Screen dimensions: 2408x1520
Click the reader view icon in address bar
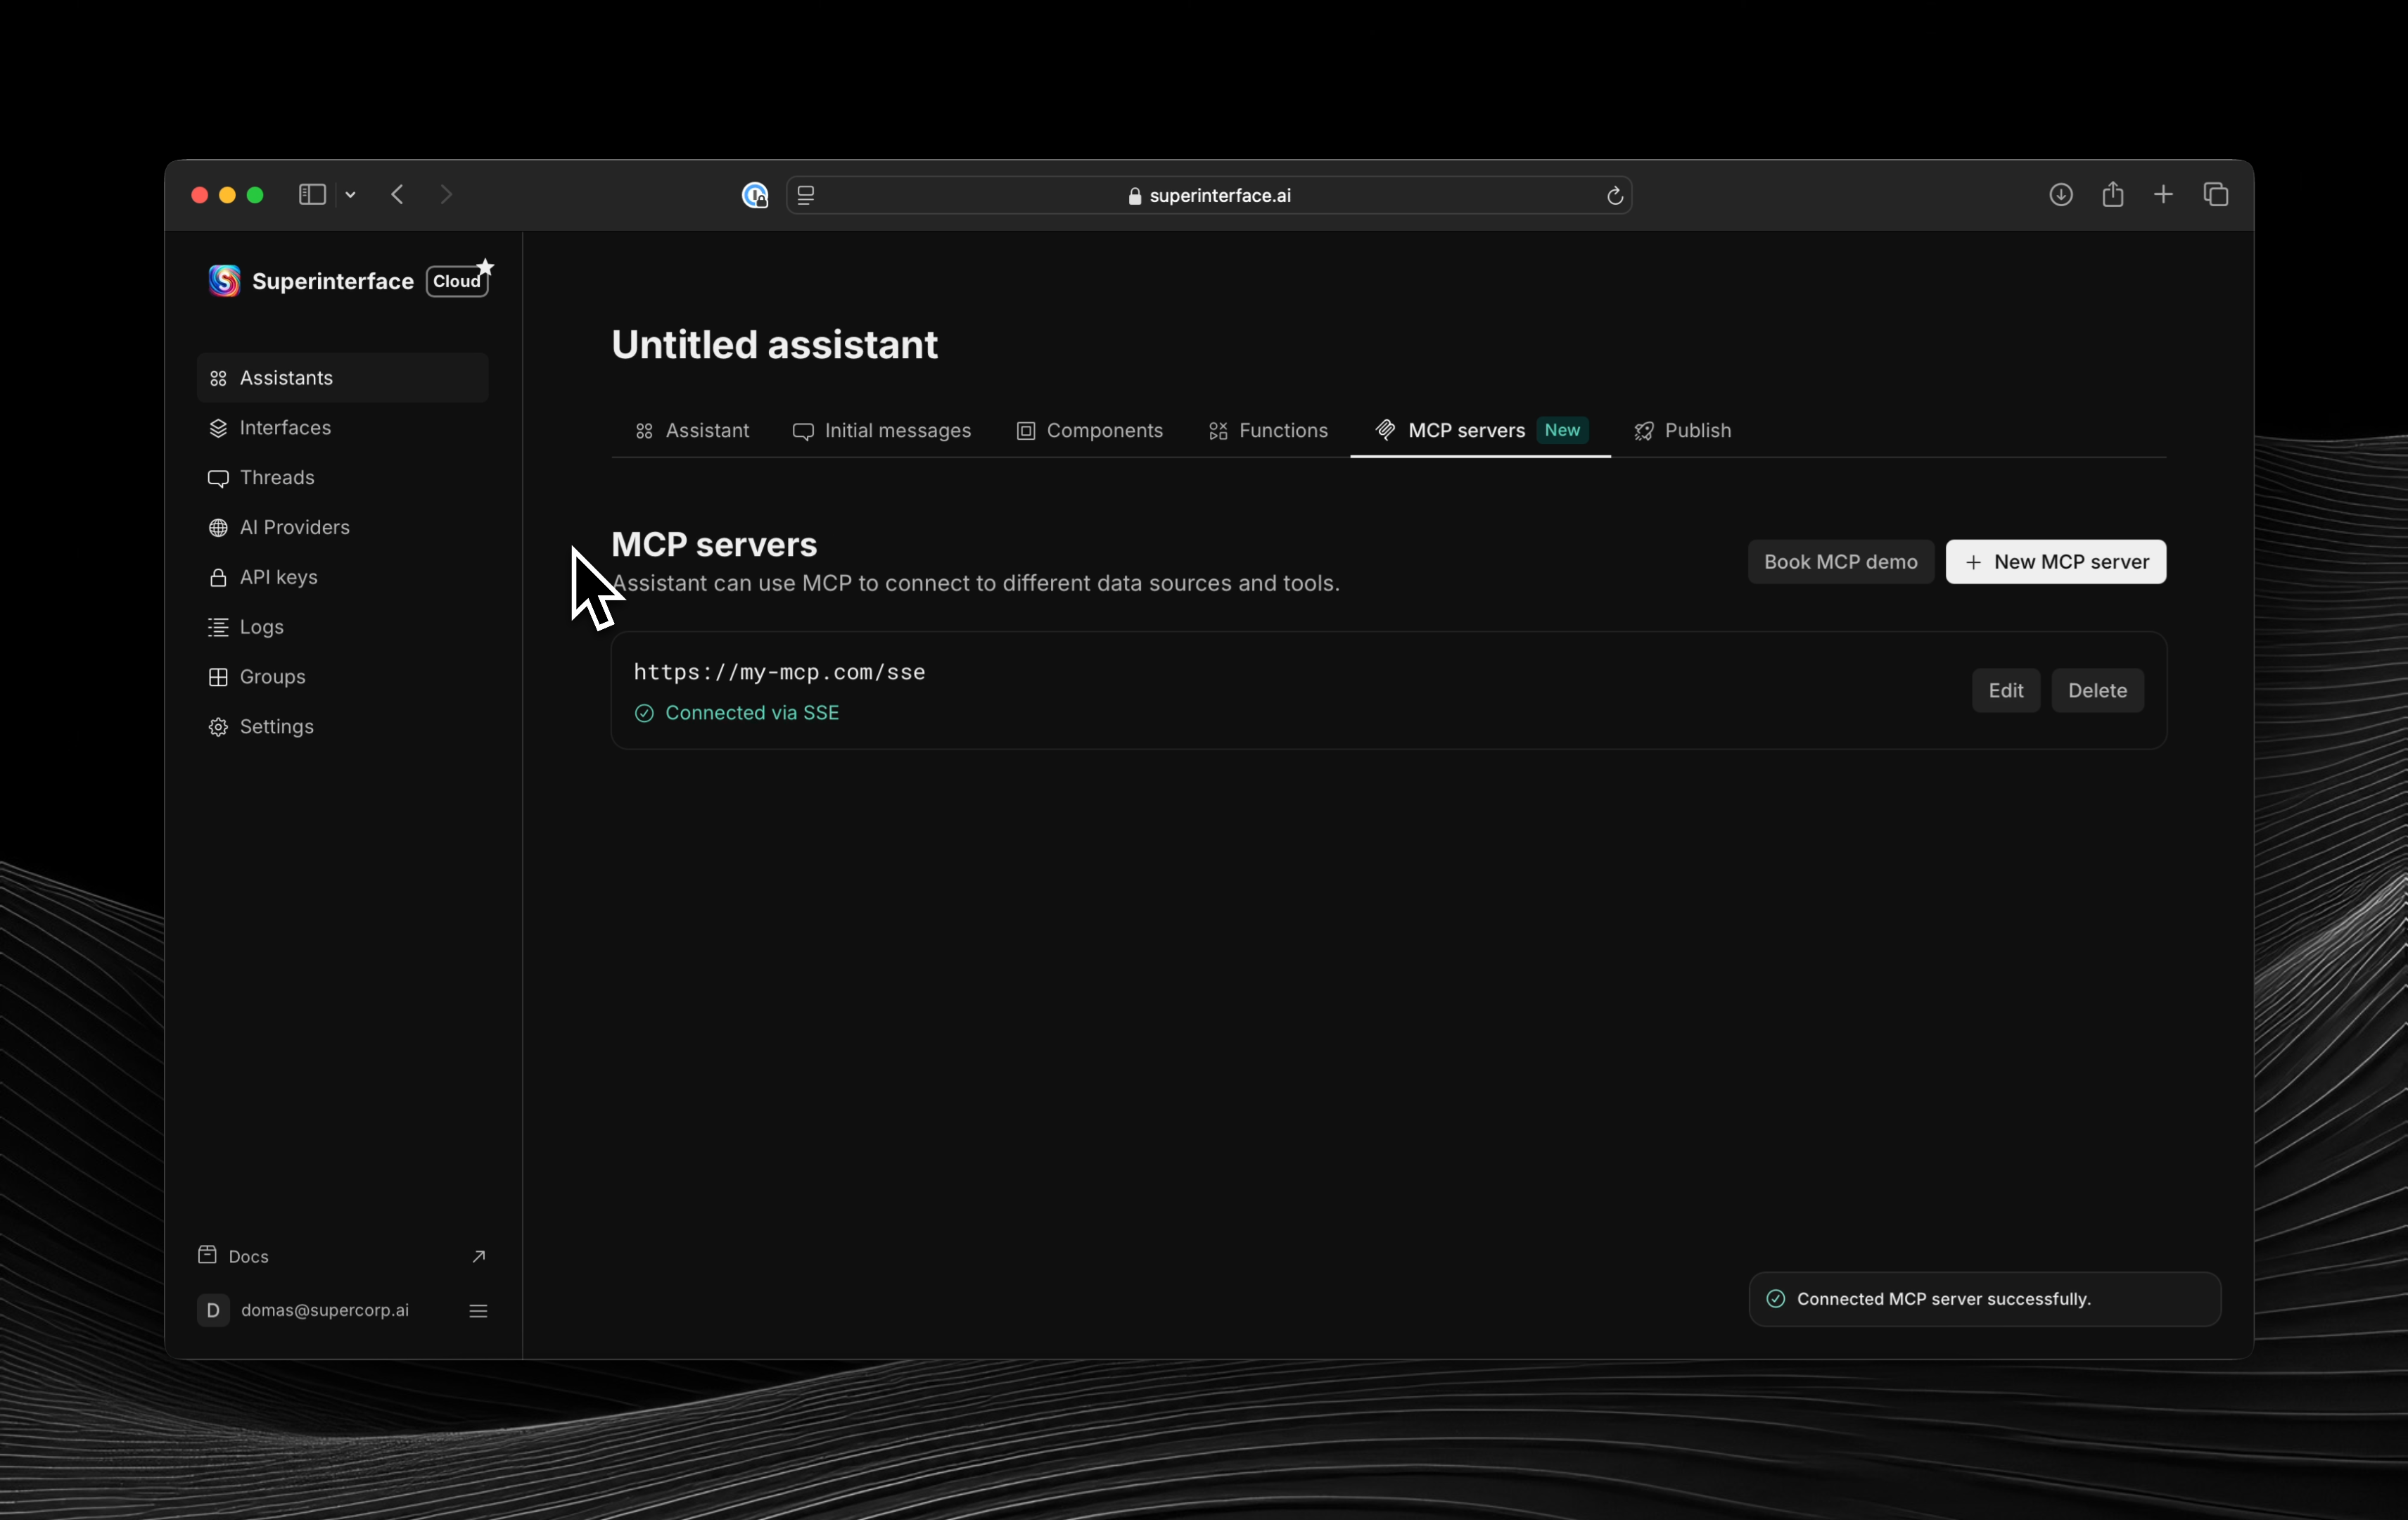coord(806,195)
